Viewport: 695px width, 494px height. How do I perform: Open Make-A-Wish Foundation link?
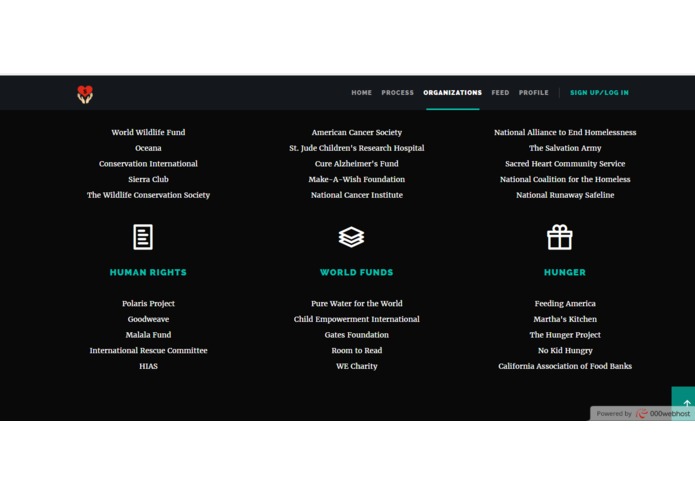(357, 179)
